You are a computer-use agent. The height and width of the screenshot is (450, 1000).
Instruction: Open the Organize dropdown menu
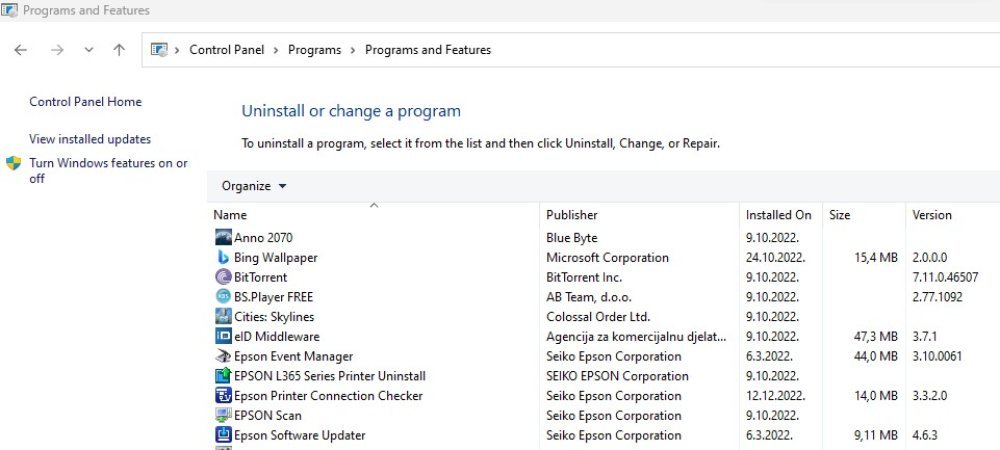254,186
